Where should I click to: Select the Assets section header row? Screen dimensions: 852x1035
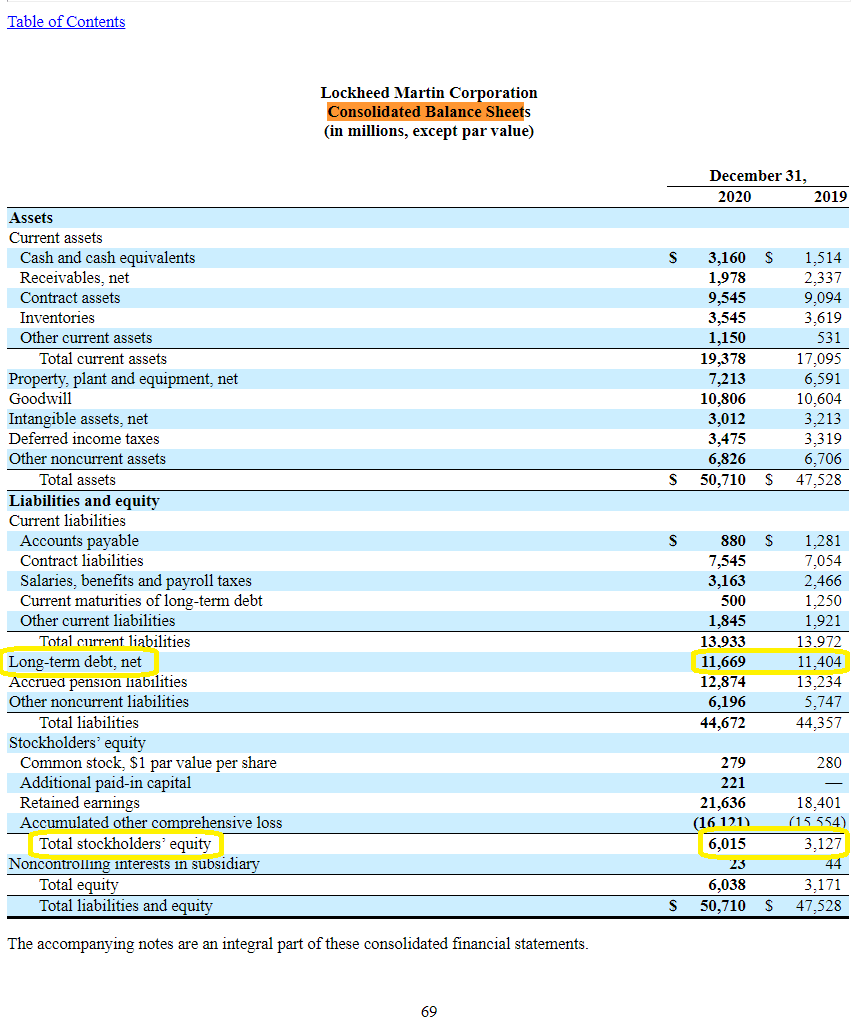(29, 217)
